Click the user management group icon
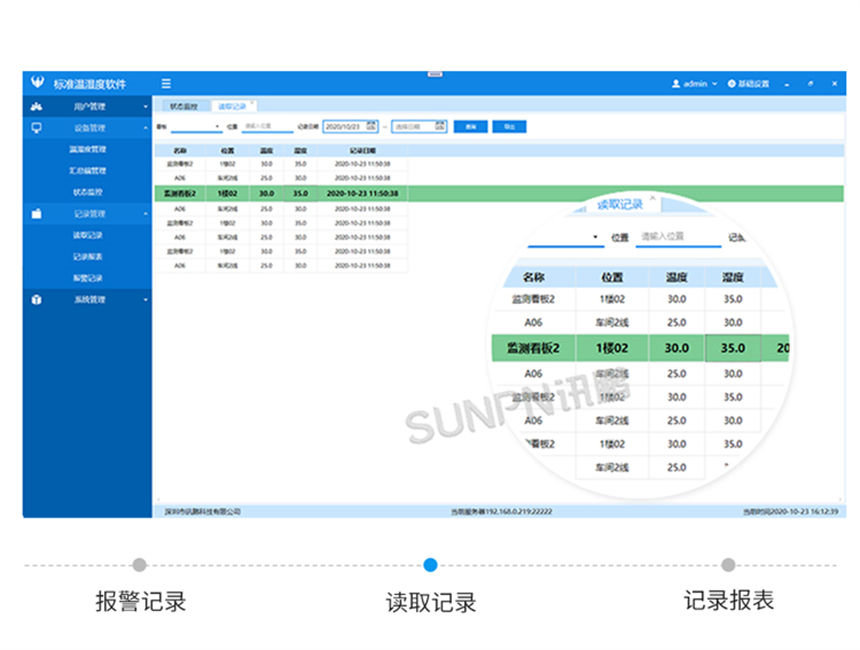 (38, 104)
